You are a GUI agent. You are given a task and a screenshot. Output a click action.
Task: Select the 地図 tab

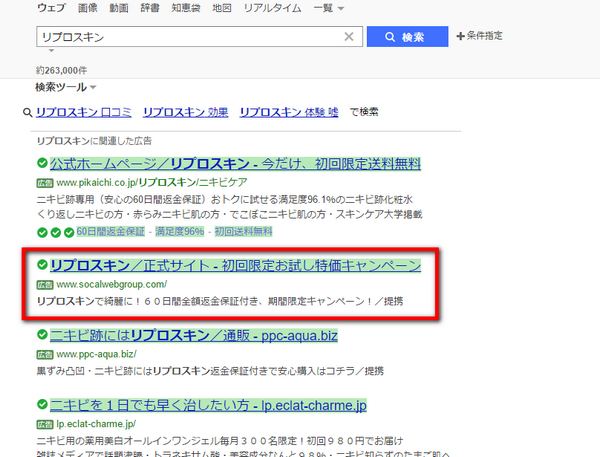pos(223,8)
